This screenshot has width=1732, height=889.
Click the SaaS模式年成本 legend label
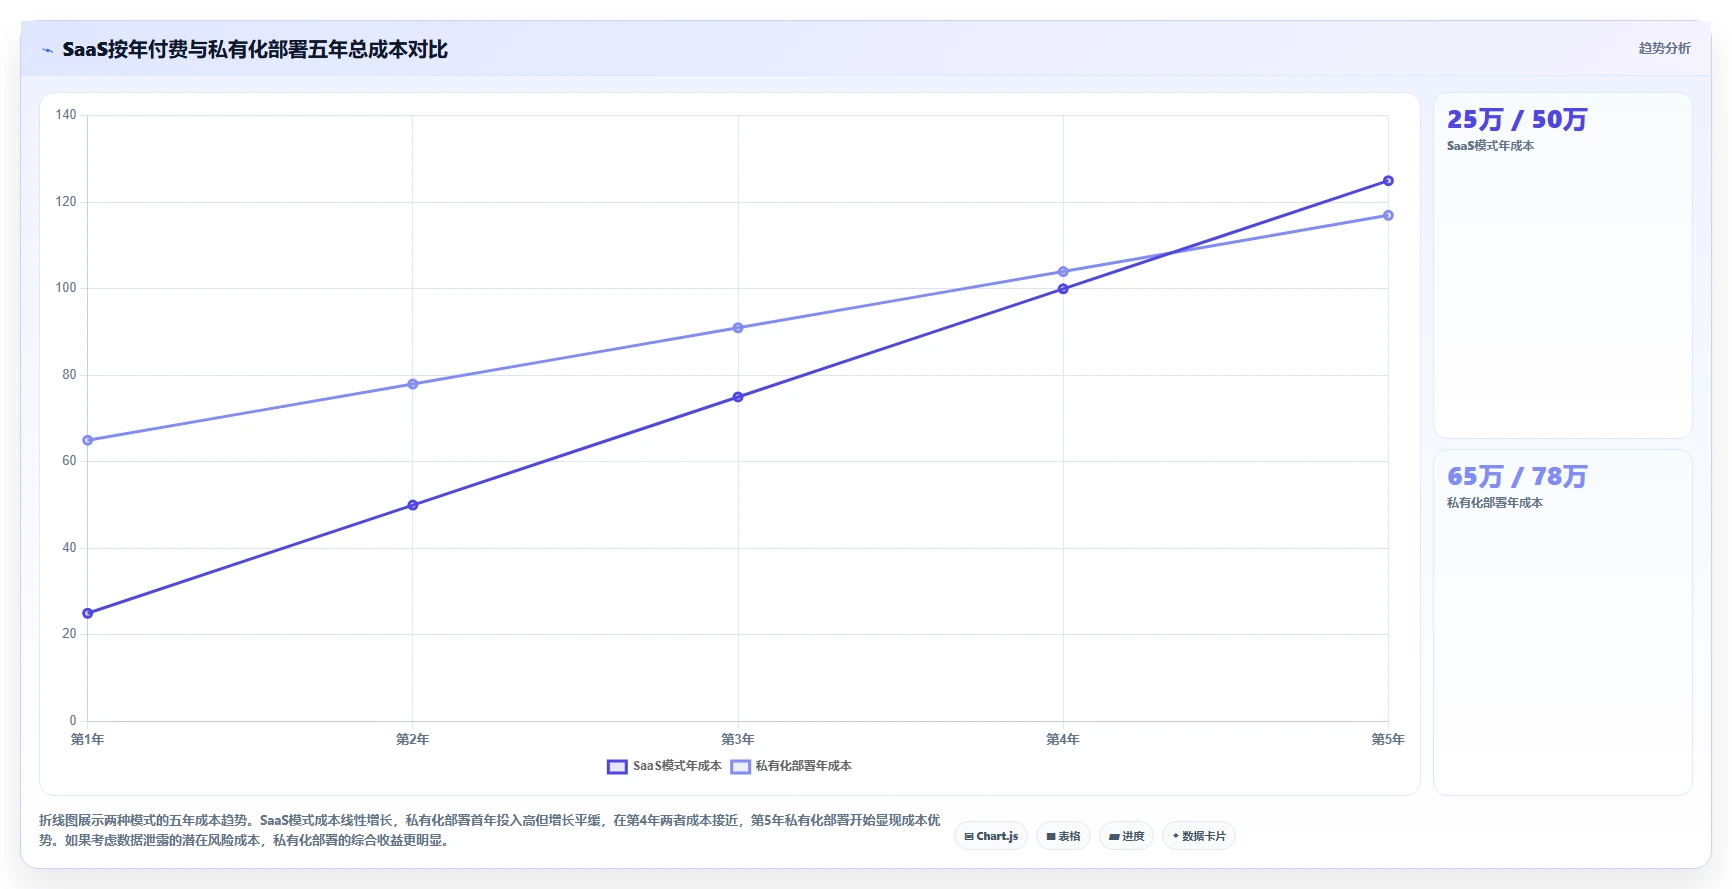677,766
